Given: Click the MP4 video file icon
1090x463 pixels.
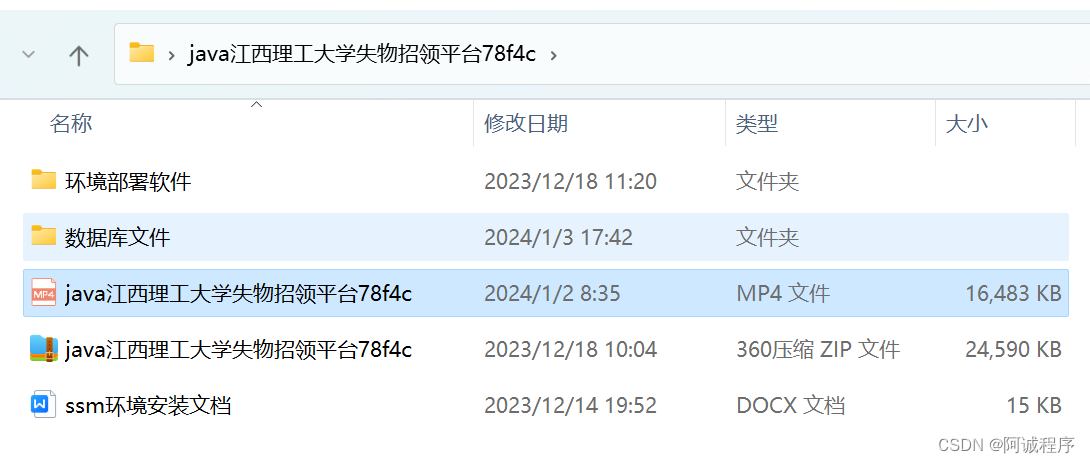Looking at the screenshot, I should pyautogui.click(x=43, y=292).
